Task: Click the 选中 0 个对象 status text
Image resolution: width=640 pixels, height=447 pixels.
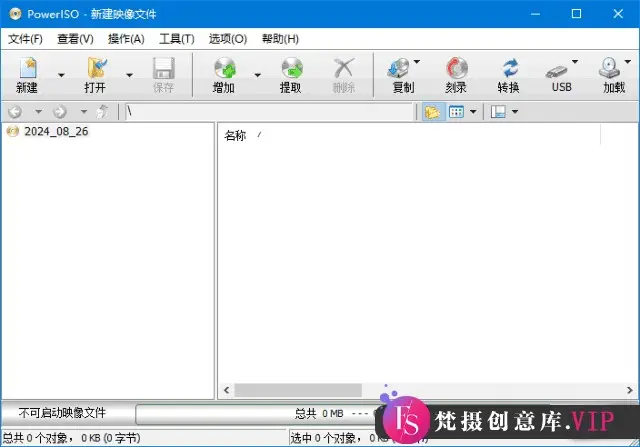Action: click(325, 438)
